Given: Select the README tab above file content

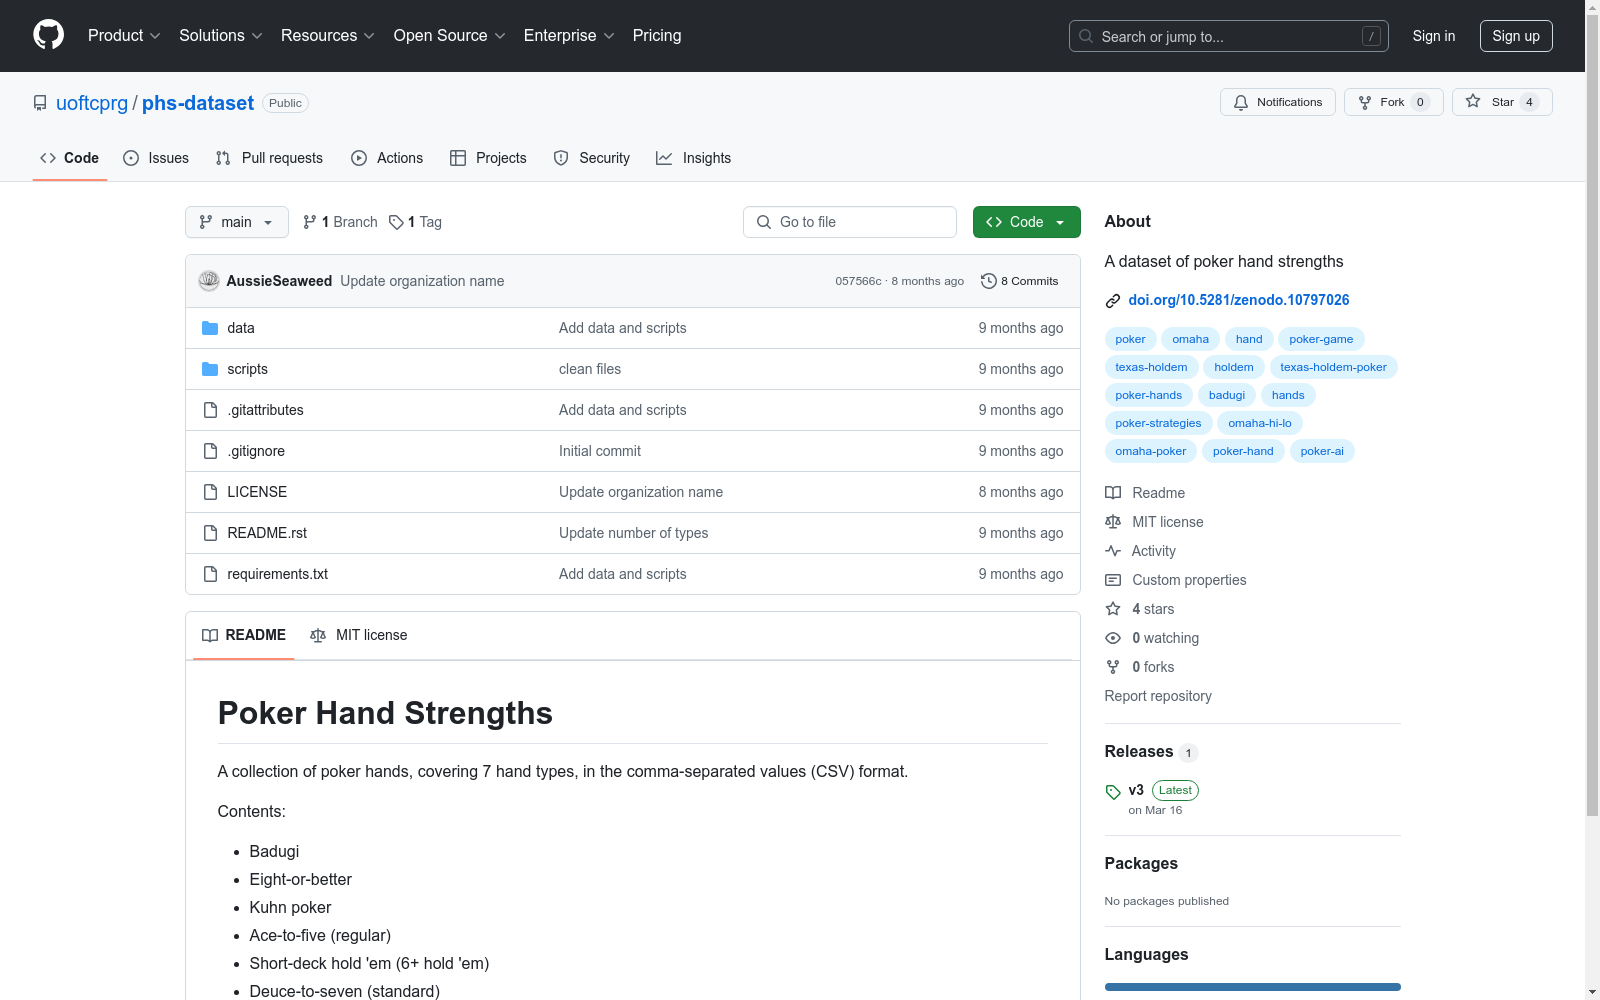Looking at the screenshot, I should 244,635.
